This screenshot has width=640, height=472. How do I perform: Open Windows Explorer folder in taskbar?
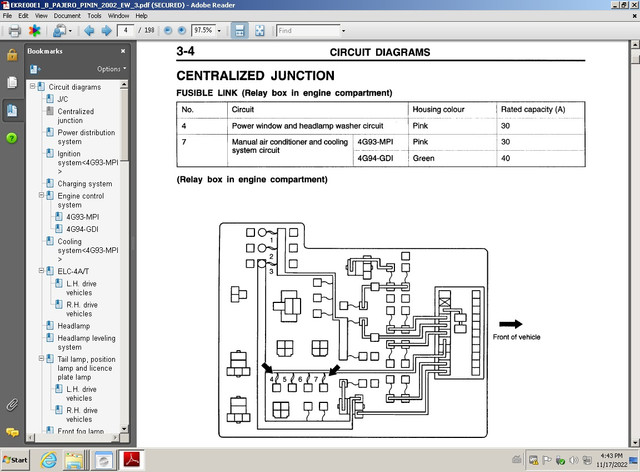point(74,460)
